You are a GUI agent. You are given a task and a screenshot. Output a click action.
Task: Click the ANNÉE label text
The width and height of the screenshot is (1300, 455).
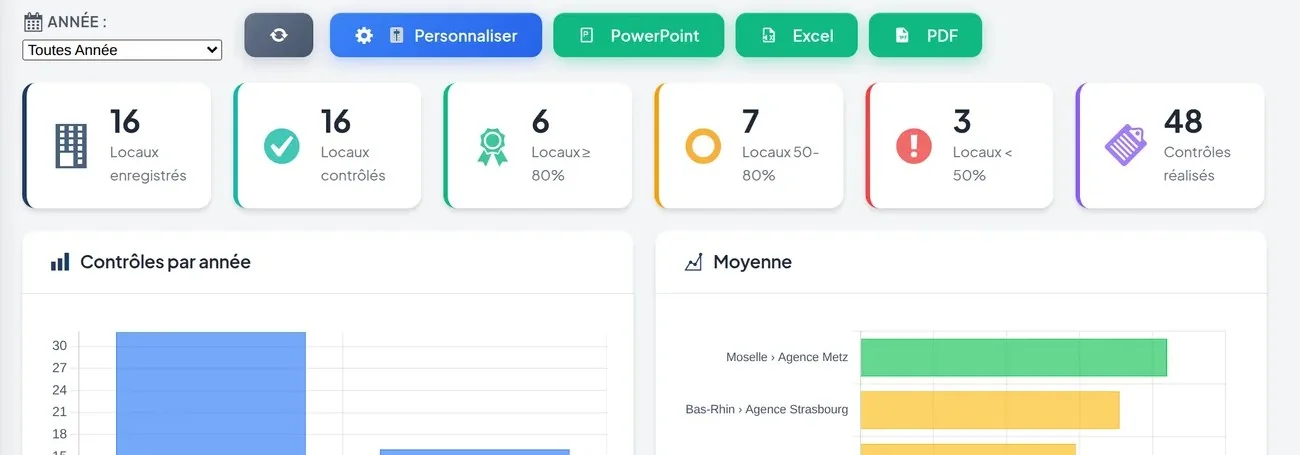click(x=76, y=21)
